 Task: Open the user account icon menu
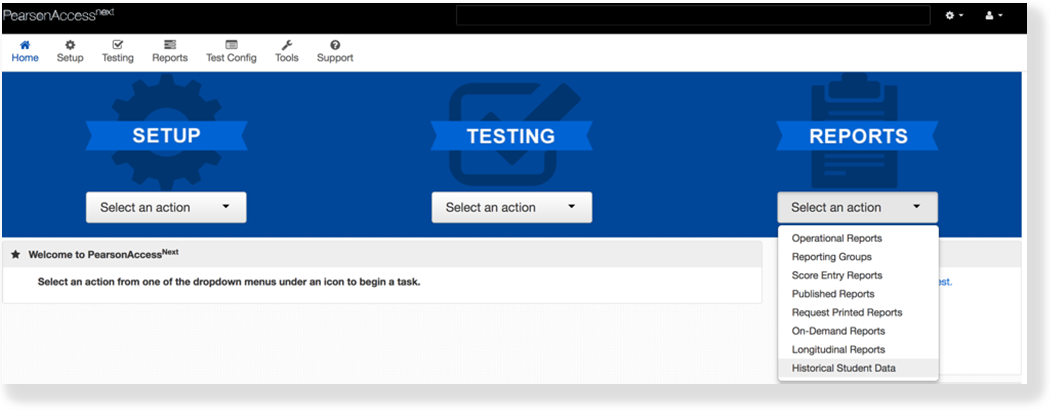tap(994, 16)
